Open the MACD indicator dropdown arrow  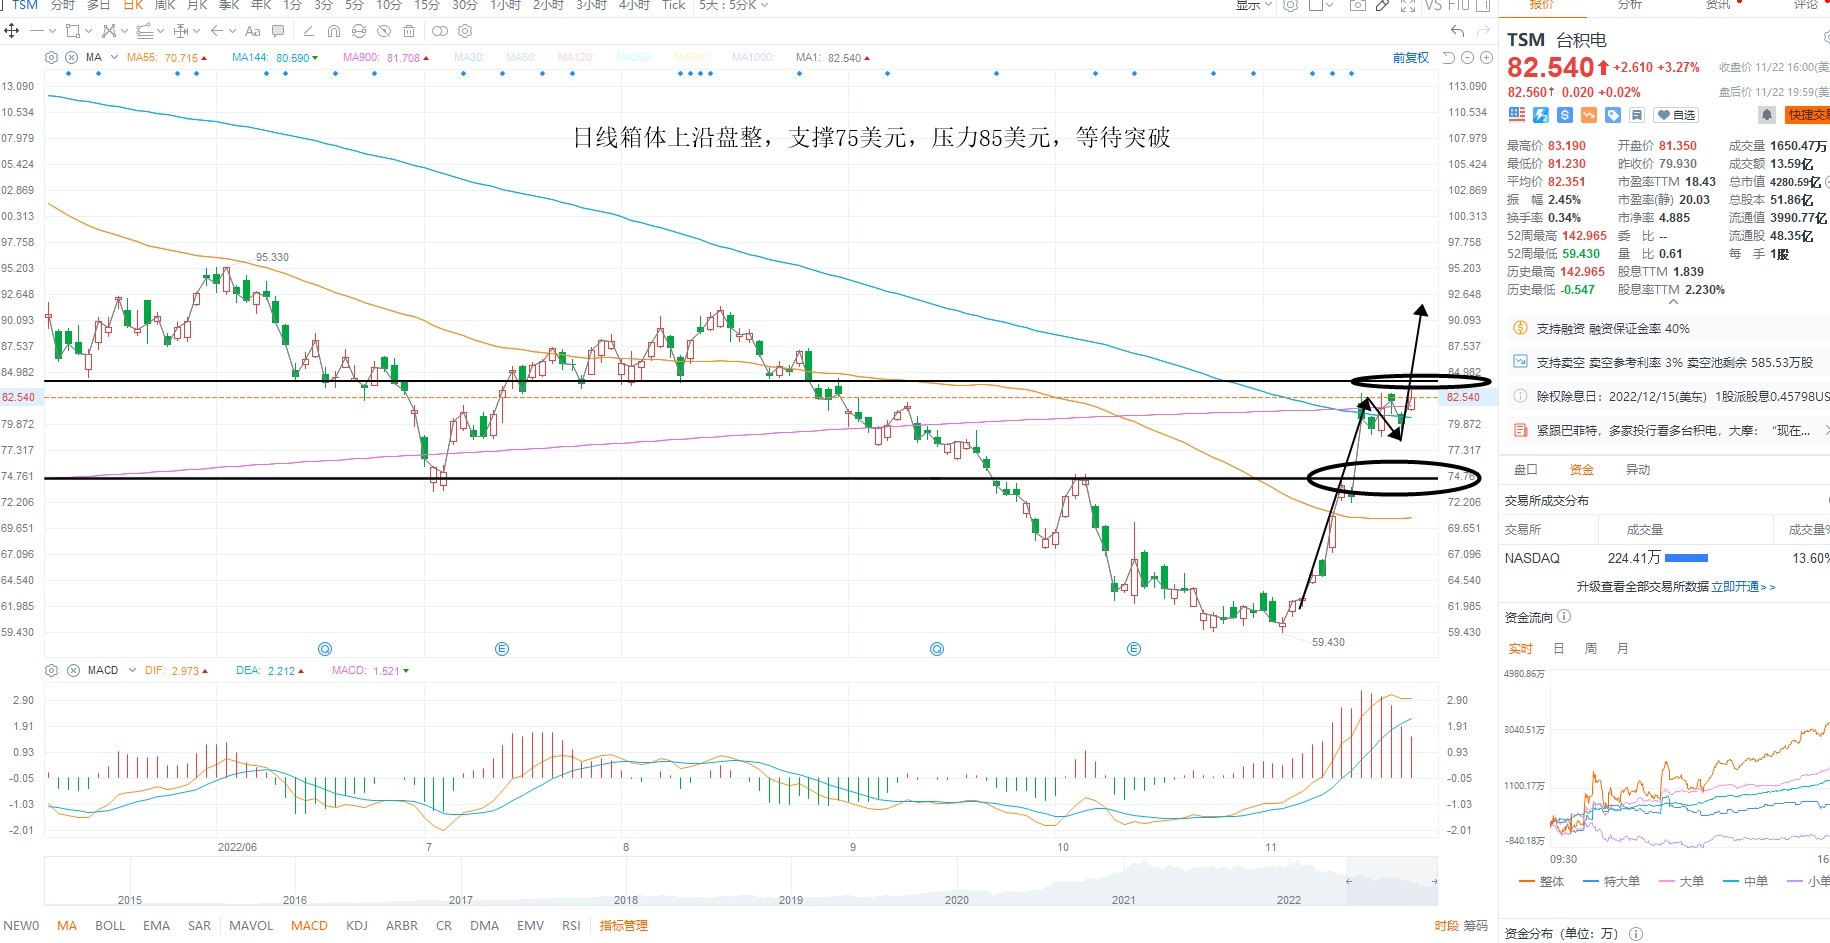click(x=131, y=670)
